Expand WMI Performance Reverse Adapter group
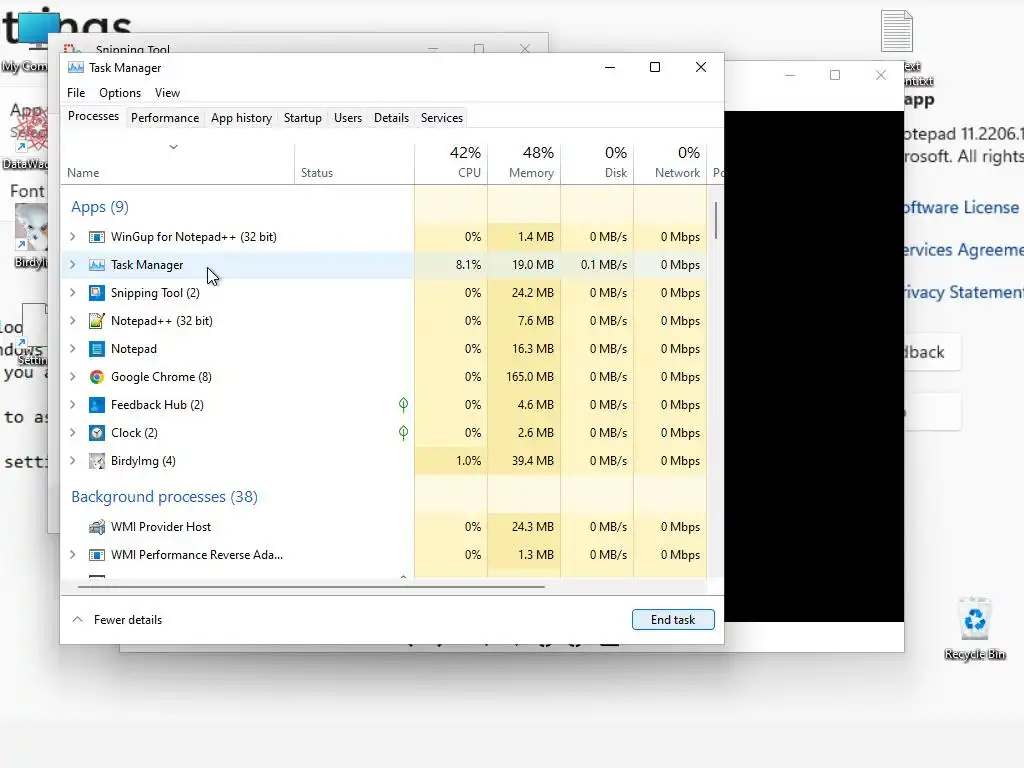The height and width of the screenshot is (768, 1024). [x=72, y=555]
